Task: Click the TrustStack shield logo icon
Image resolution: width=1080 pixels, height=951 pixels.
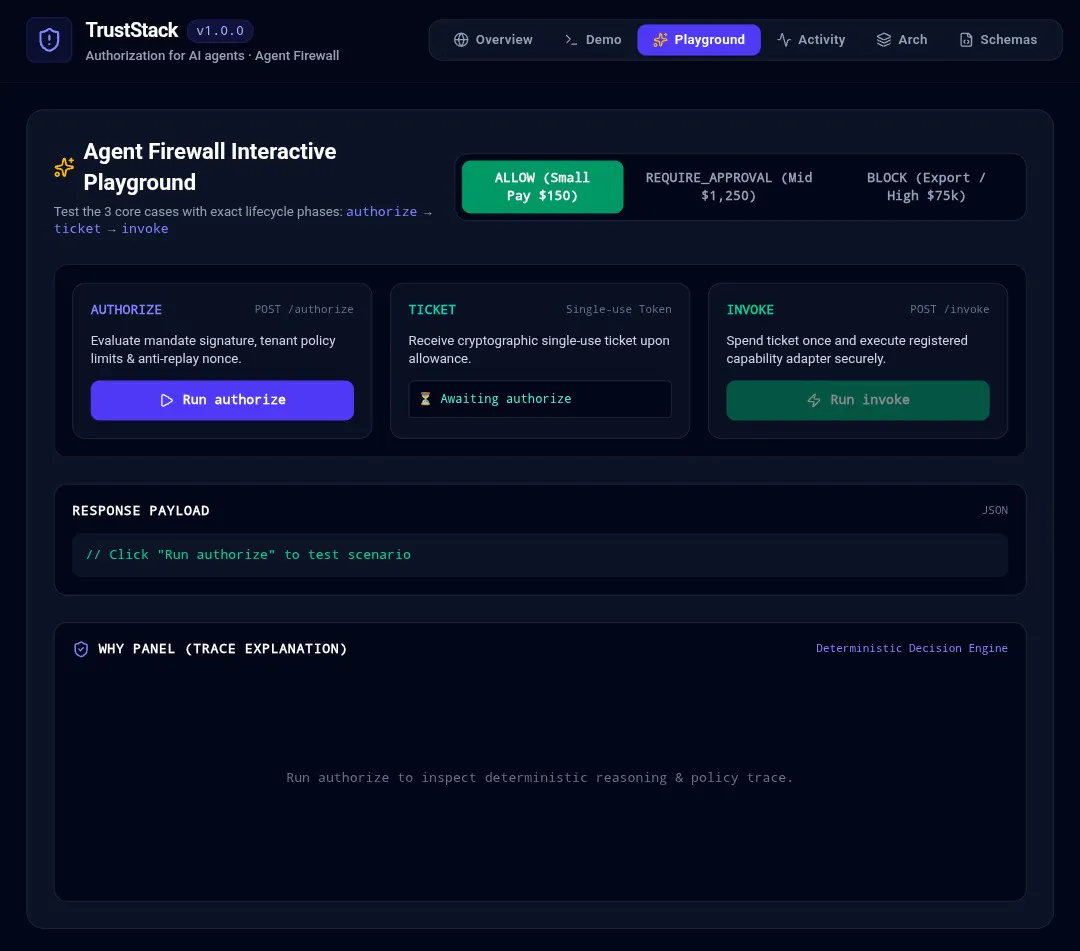Action: pos(49,40)
